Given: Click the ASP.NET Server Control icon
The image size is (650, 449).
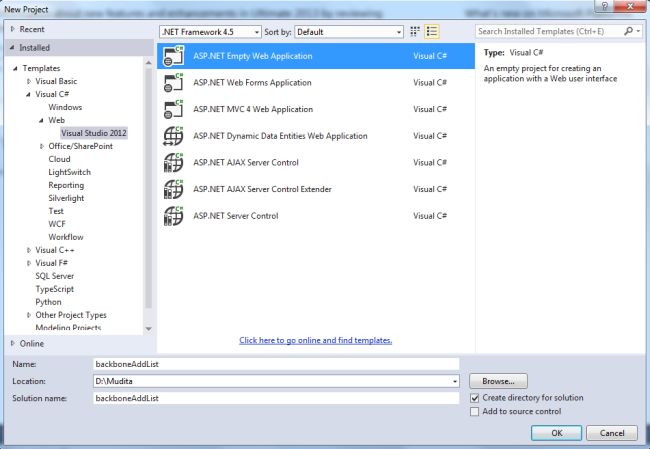Looking at the screenshot, I should tap(173, 216).
